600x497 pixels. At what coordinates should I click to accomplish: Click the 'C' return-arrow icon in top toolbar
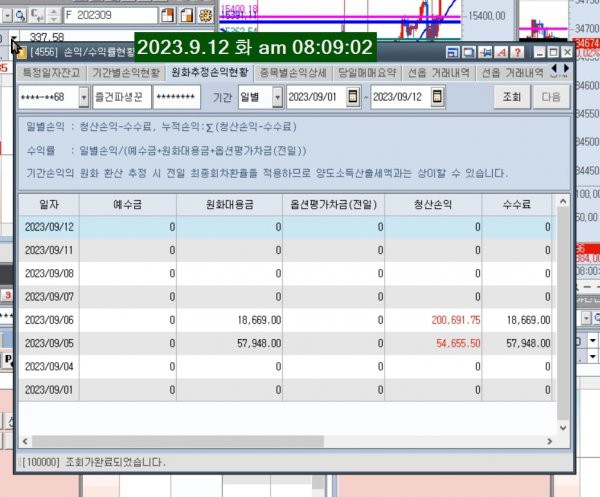coord(37,15)
